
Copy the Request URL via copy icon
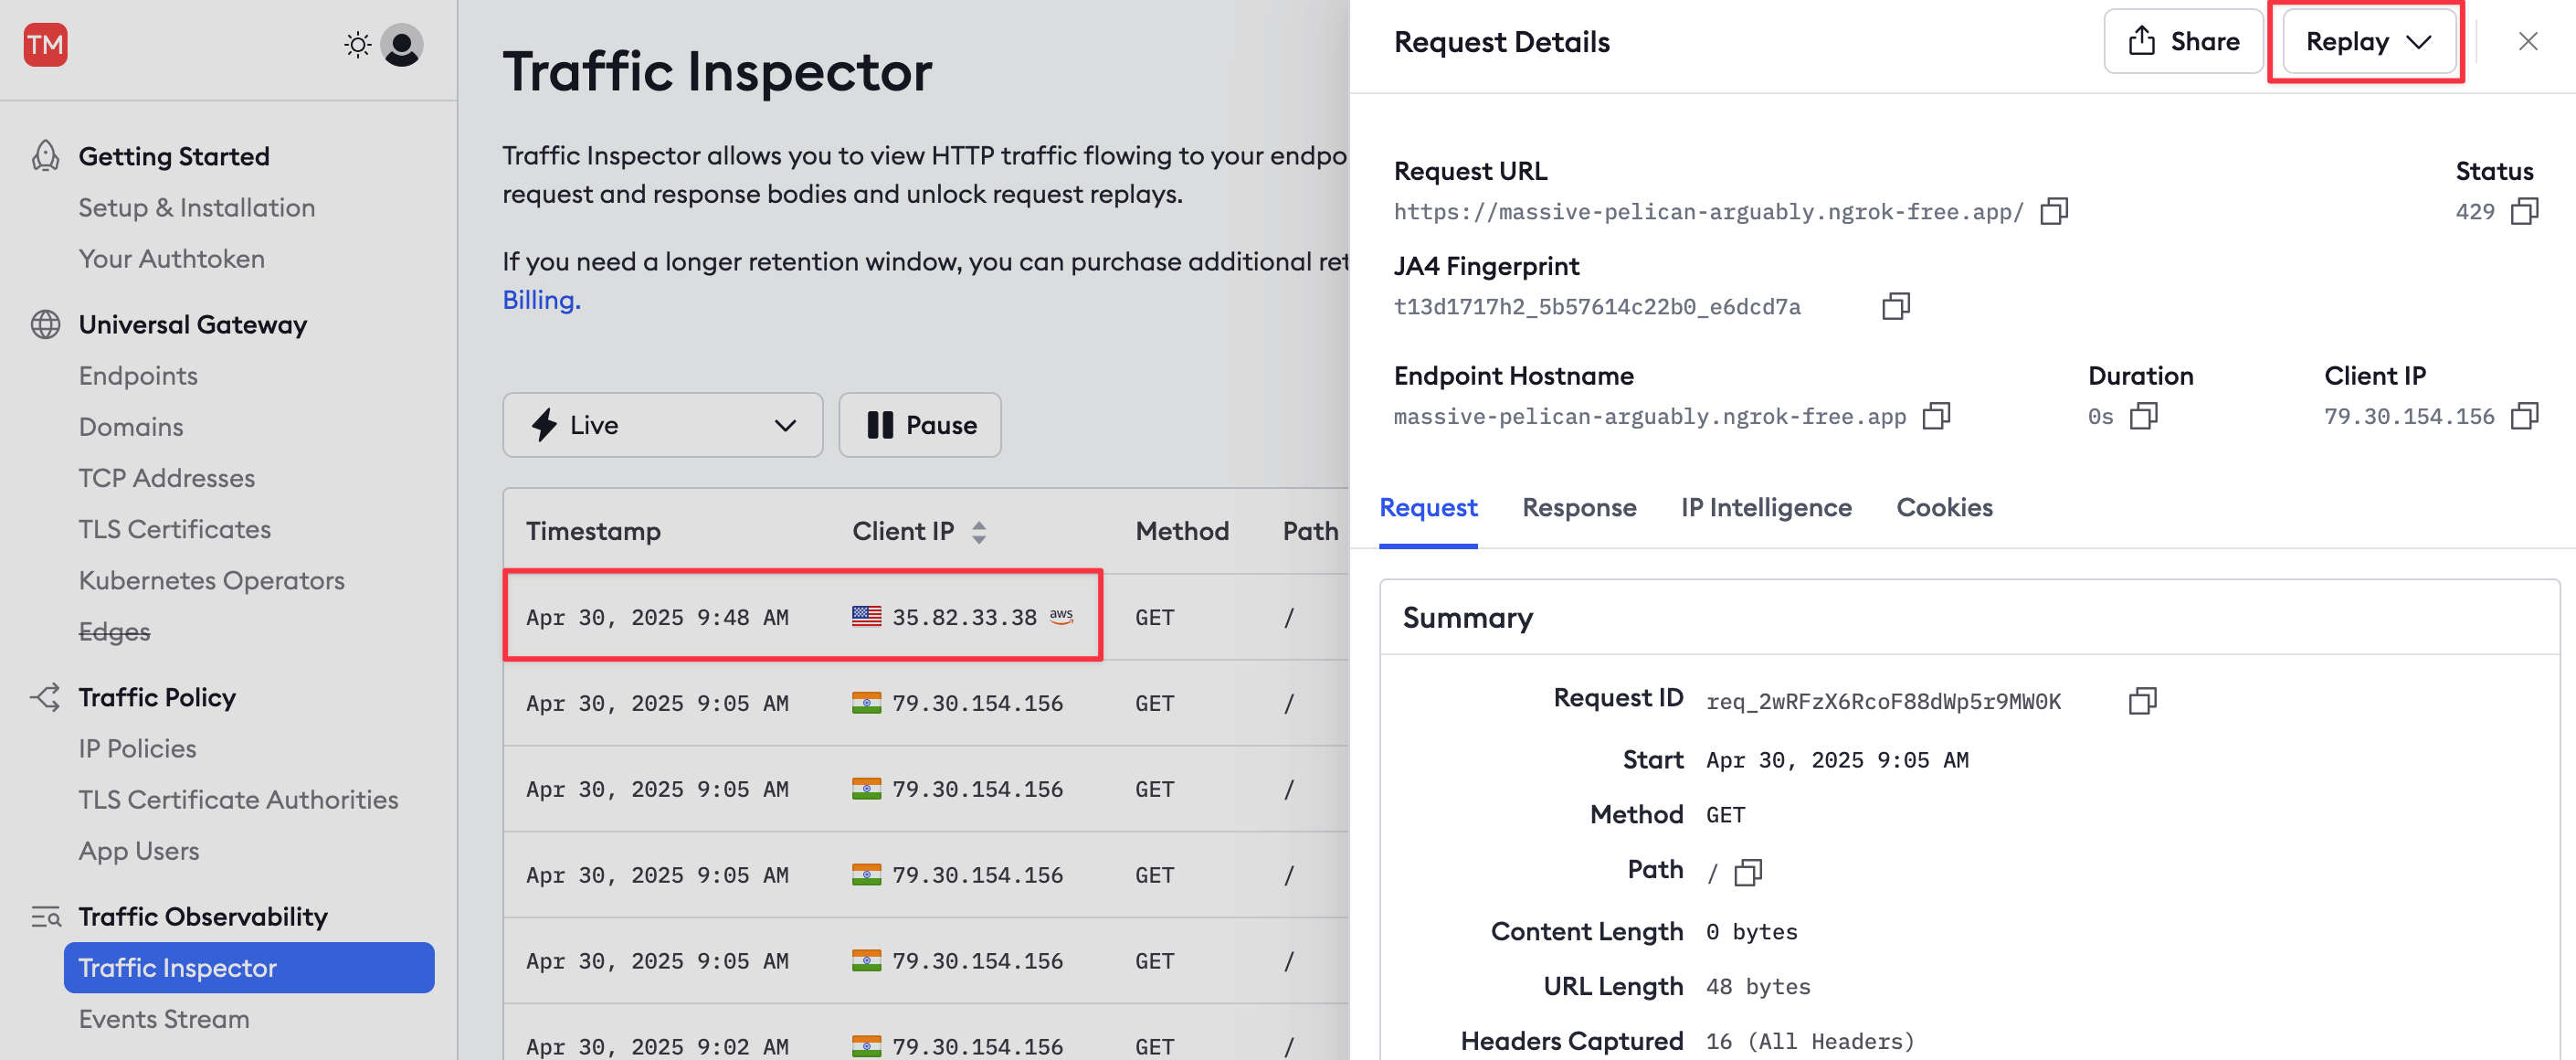coord(2054,211)
